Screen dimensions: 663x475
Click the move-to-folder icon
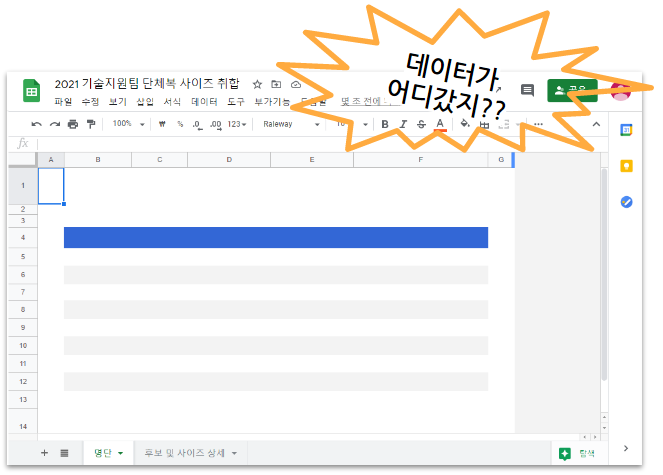[x=276, y=84]
